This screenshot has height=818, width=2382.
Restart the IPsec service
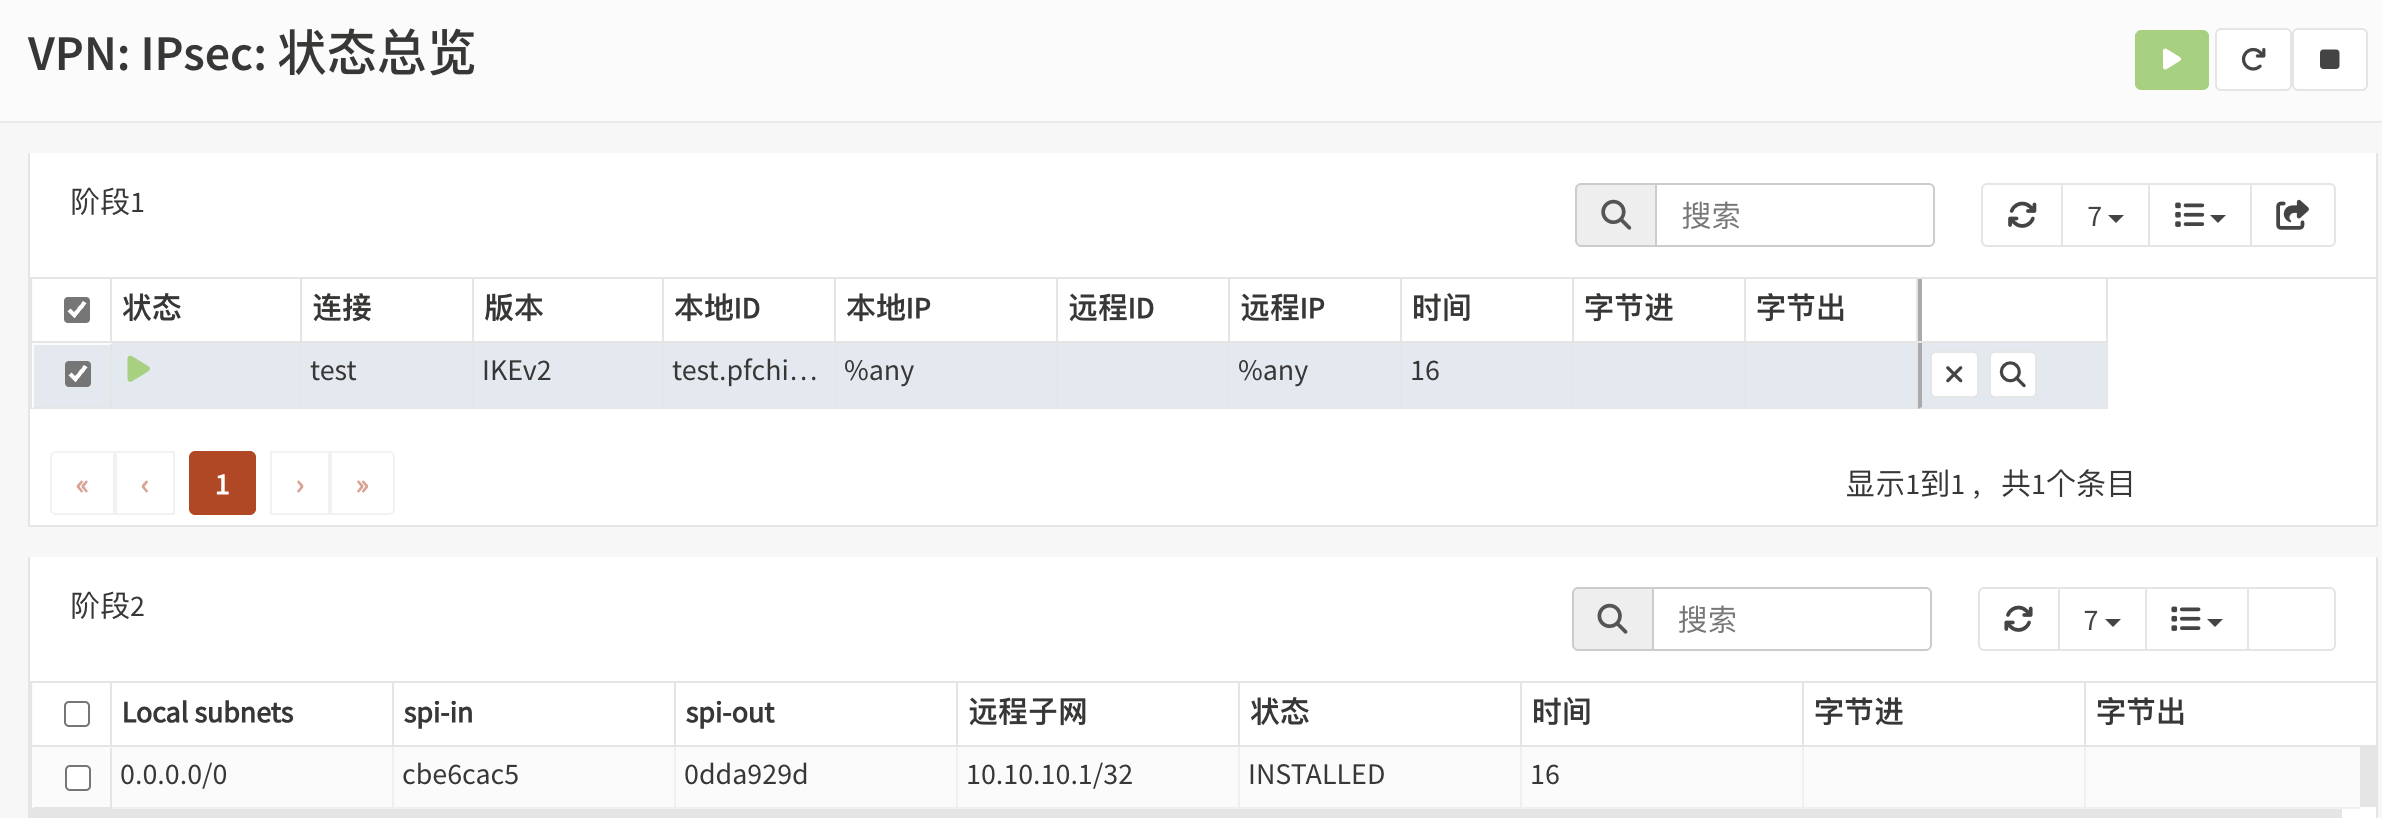pyautogui.click(x=2252, y=60)
